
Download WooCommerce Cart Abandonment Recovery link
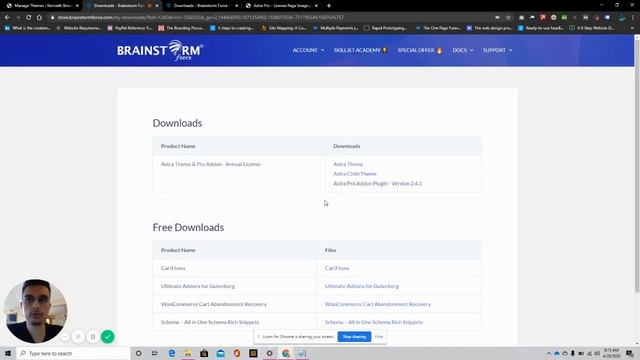tap(378, 304)
